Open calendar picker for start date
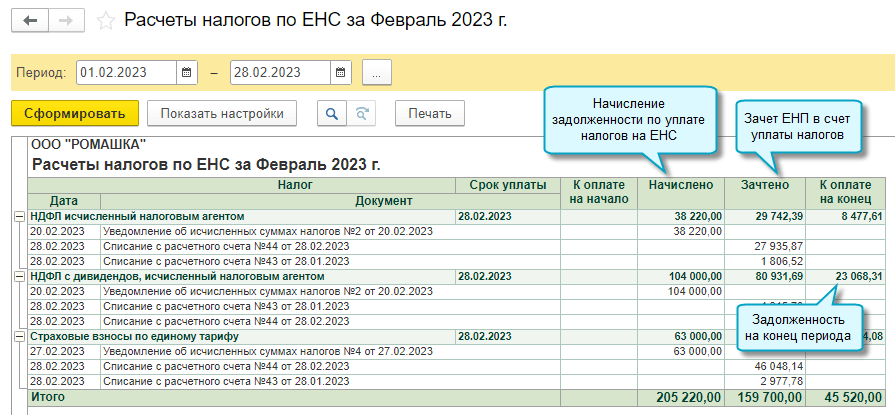 [186, 73]
